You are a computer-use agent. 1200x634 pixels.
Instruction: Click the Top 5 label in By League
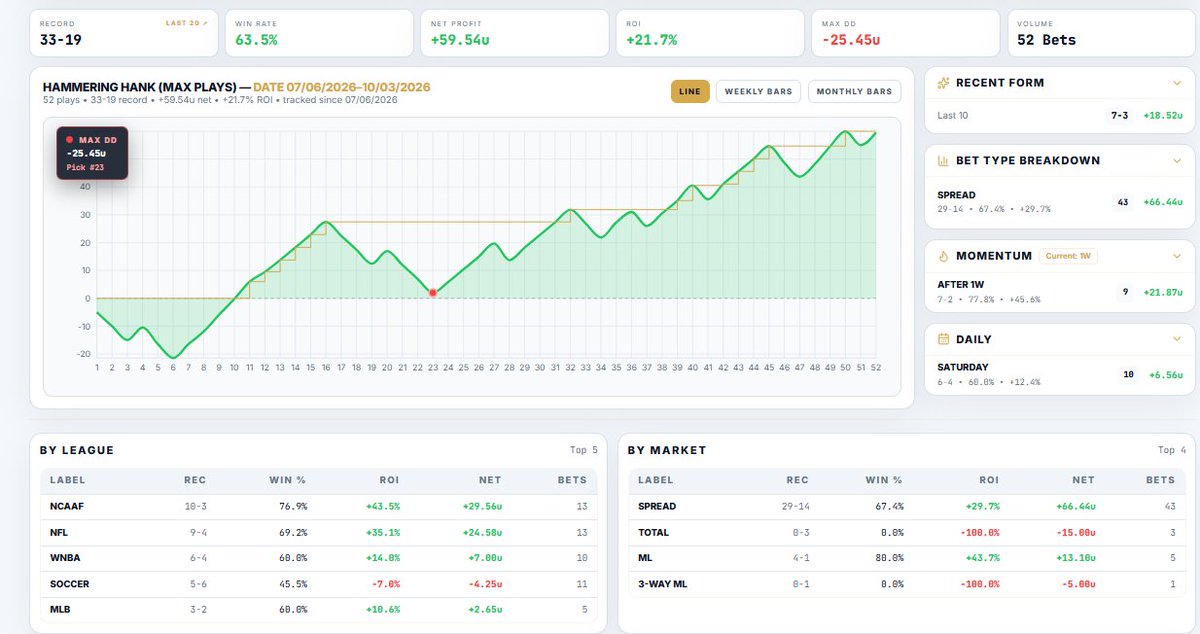click(x=584, y=450)
